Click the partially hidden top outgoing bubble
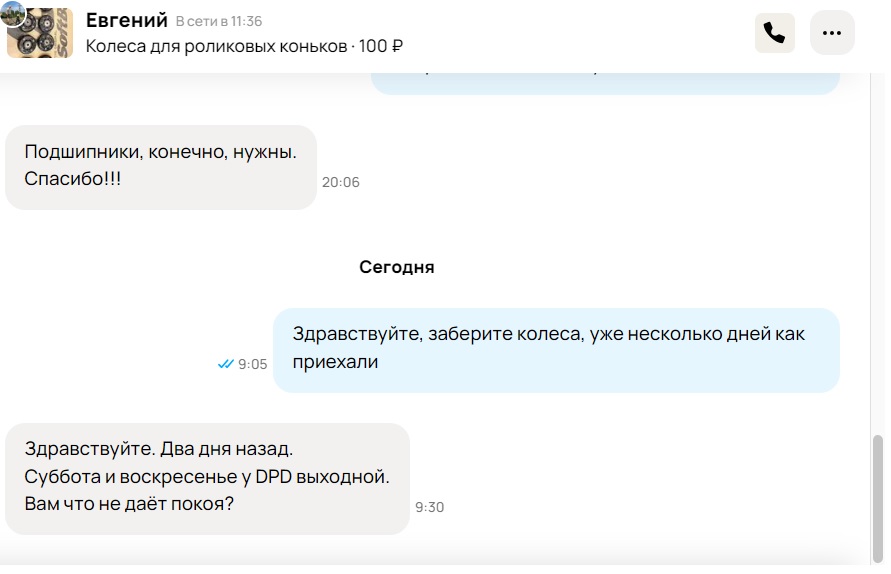 point(605,83)
